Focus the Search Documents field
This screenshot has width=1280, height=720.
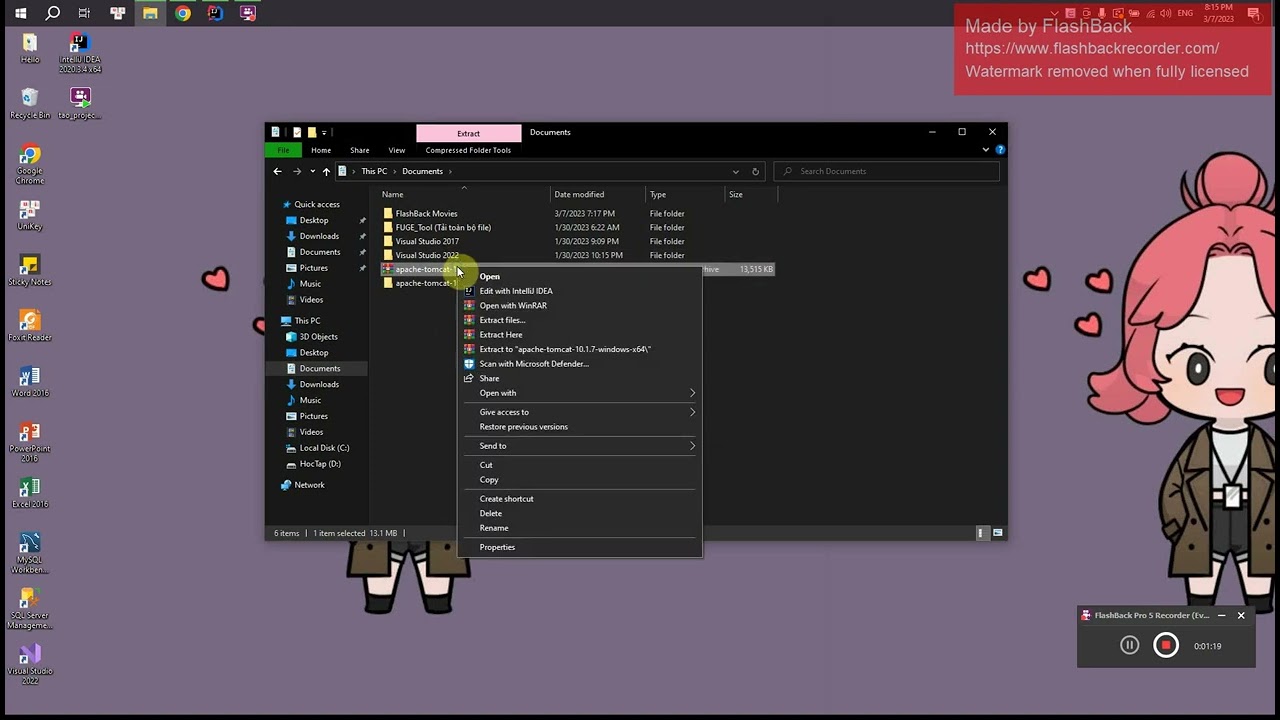click(886, 171)
